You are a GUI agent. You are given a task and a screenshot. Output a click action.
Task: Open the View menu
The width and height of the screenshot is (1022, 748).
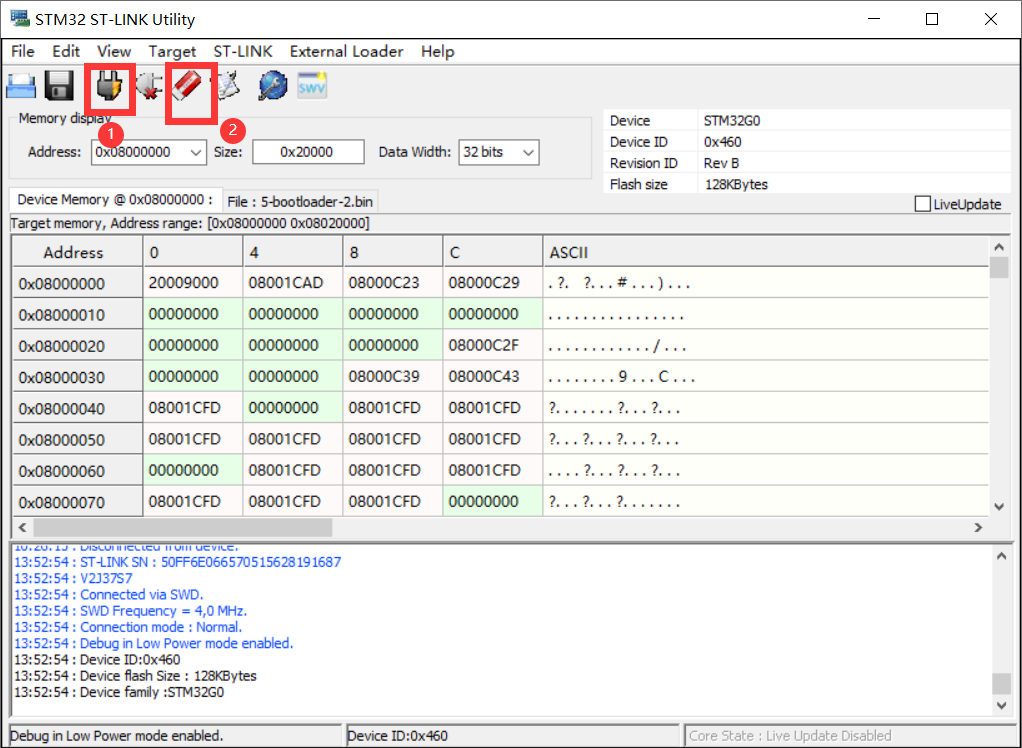[x=114, y=51]
